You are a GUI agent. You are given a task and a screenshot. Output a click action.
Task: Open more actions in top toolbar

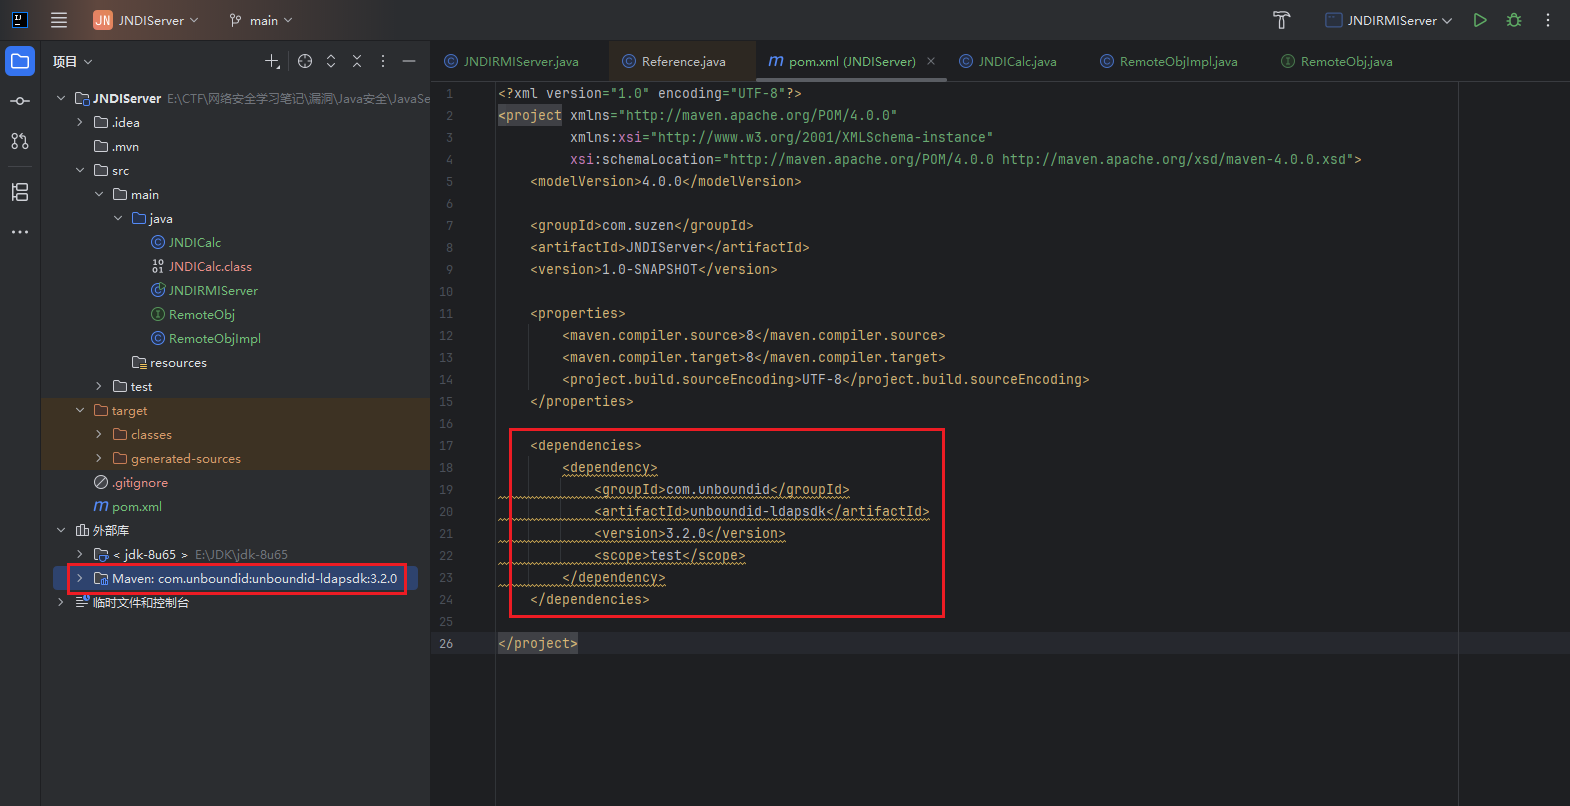point(1548,20)
